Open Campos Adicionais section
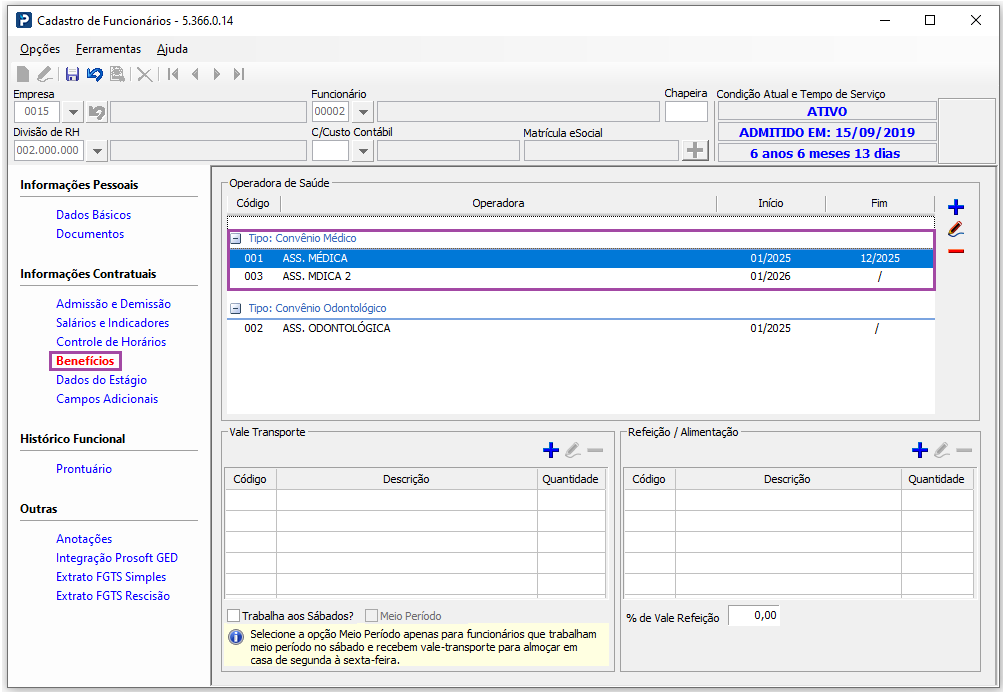Image resolution: width=1006 pixels, height=693 pixels. 107,399
